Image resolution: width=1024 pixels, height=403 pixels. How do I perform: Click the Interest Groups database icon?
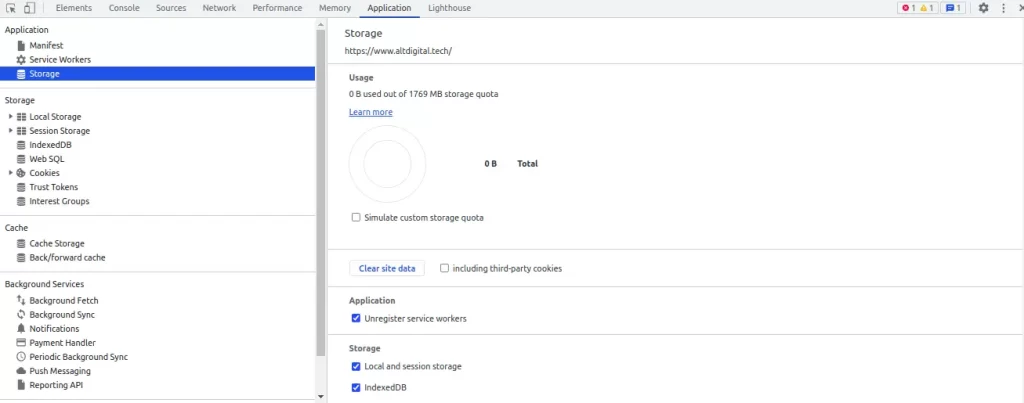tap(21, 201)
